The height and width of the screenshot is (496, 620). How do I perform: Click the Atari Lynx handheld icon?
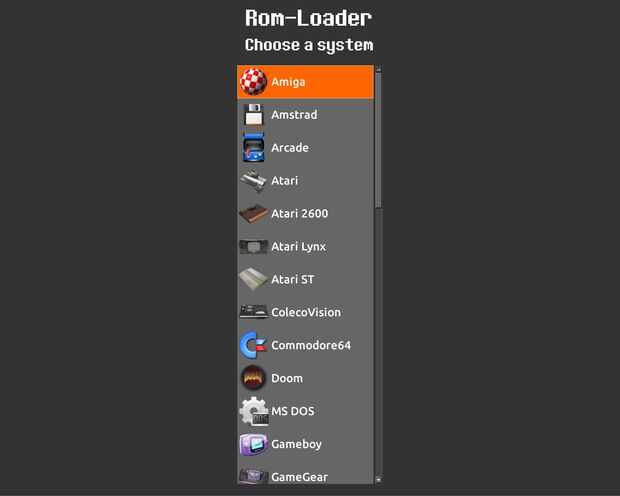pyautogui.click(x=253, y=247)
